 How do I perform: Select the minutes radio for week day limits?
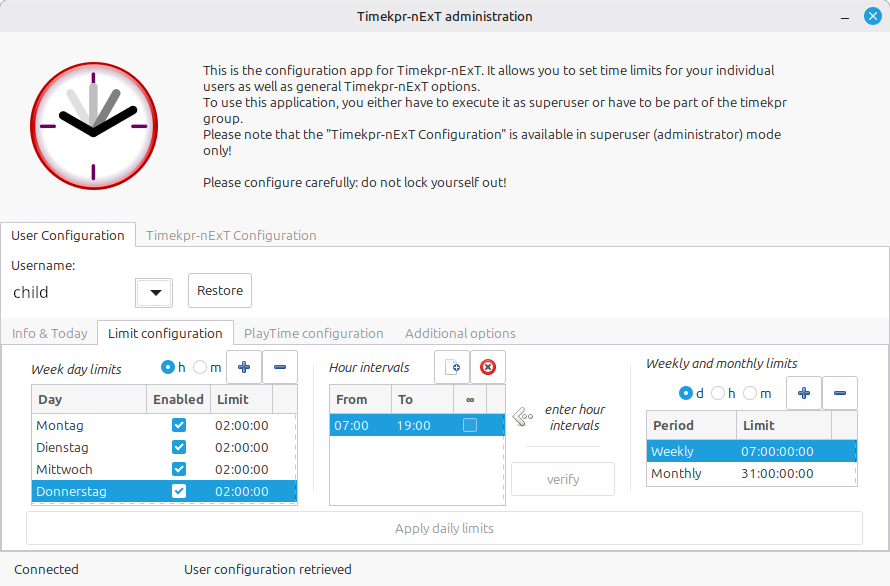tap(201, 368)
